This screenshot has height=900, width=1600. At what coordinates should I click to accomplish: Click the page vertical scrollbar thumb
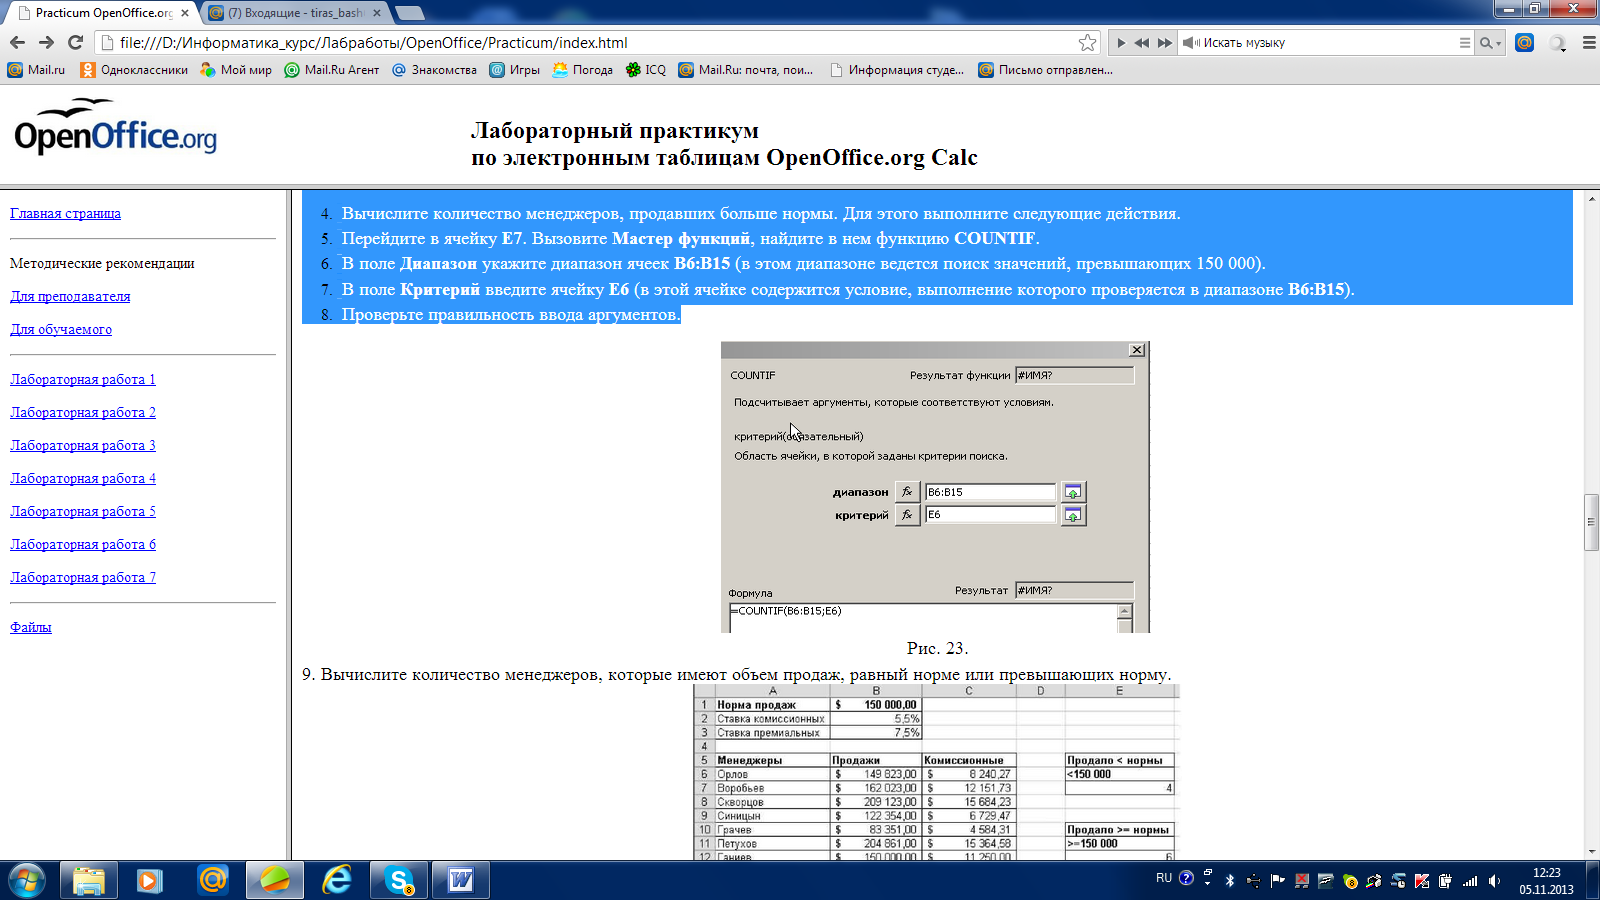(x=1591, y=522)
